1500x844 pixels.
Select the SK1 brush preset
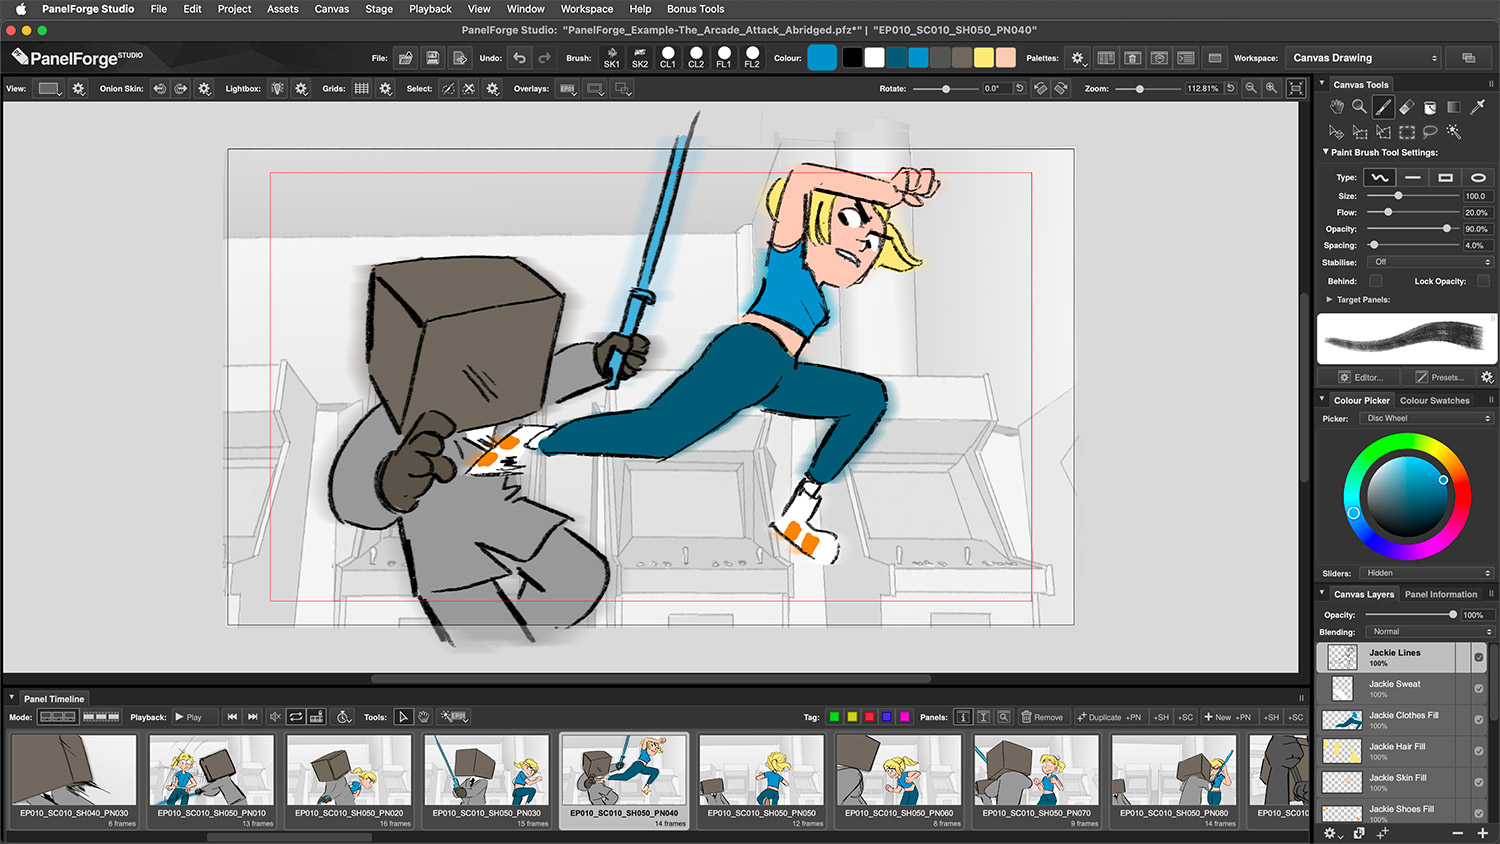coord(611,58)
